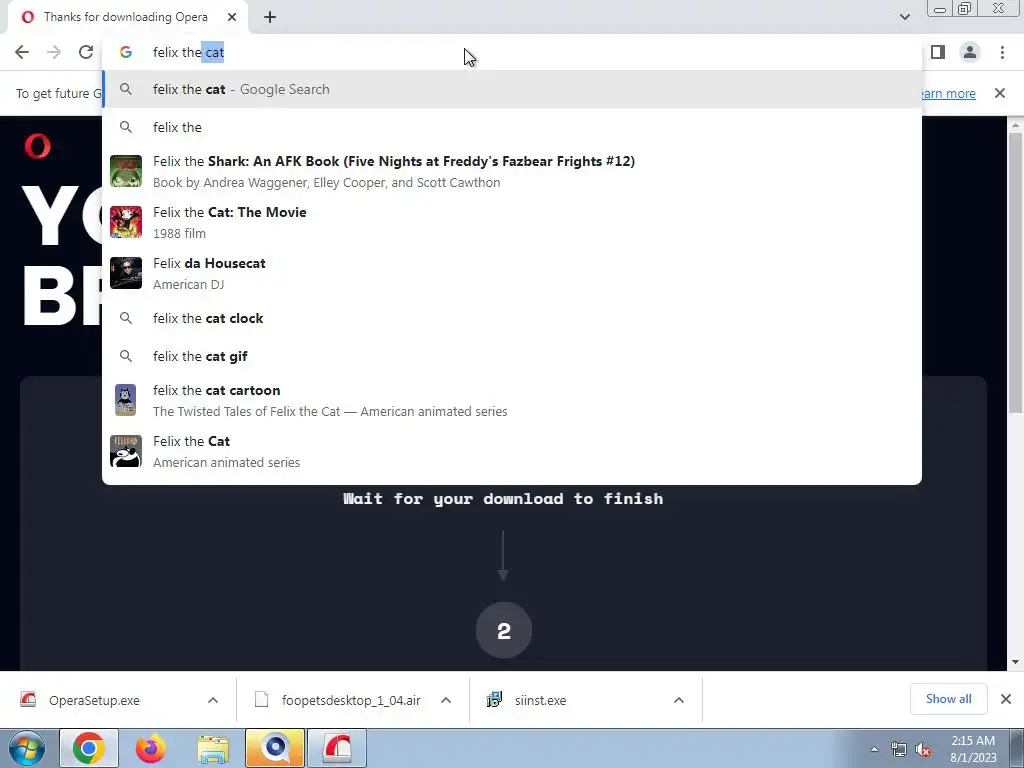Image resolution: width=1024 pixels, height=768 pixels.
Task: Click the forward navigation arrow
Action: click(54, 52)
